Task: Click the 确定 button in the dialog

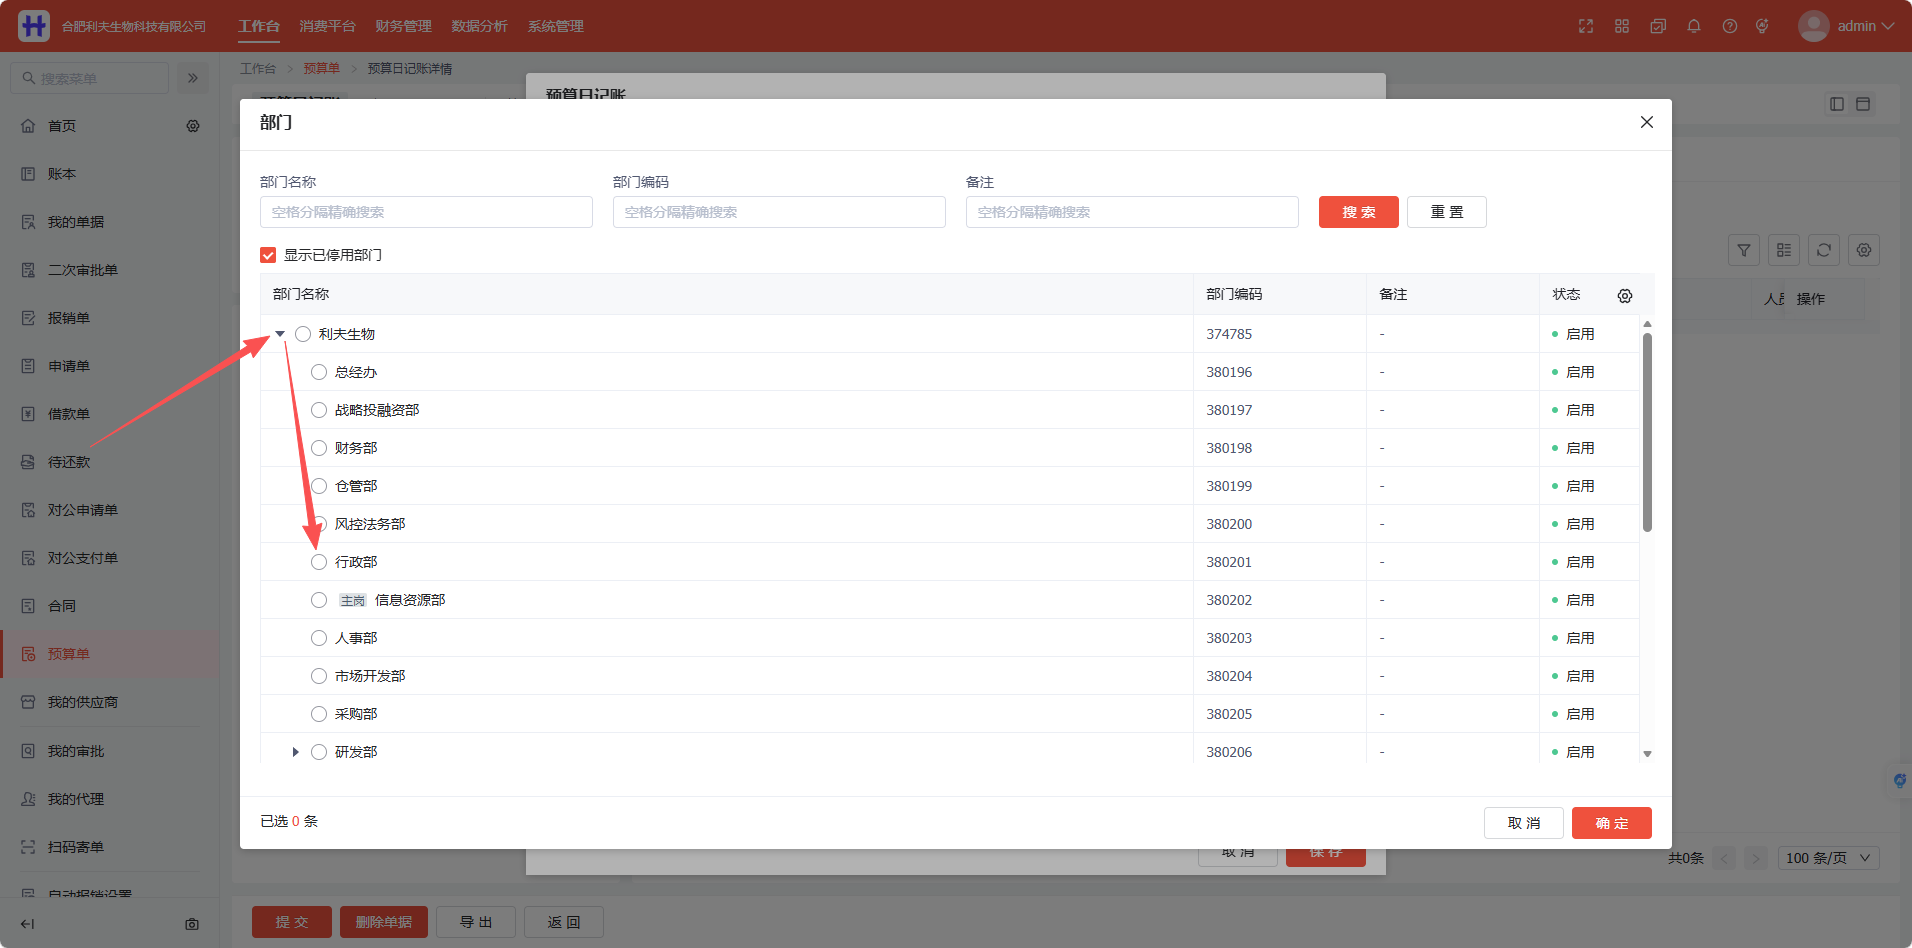Action: [x=1612, y=823]
